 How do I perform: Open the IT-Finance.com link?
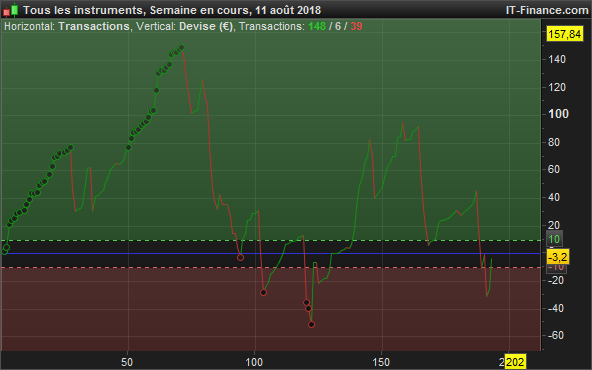click(547, 10)
